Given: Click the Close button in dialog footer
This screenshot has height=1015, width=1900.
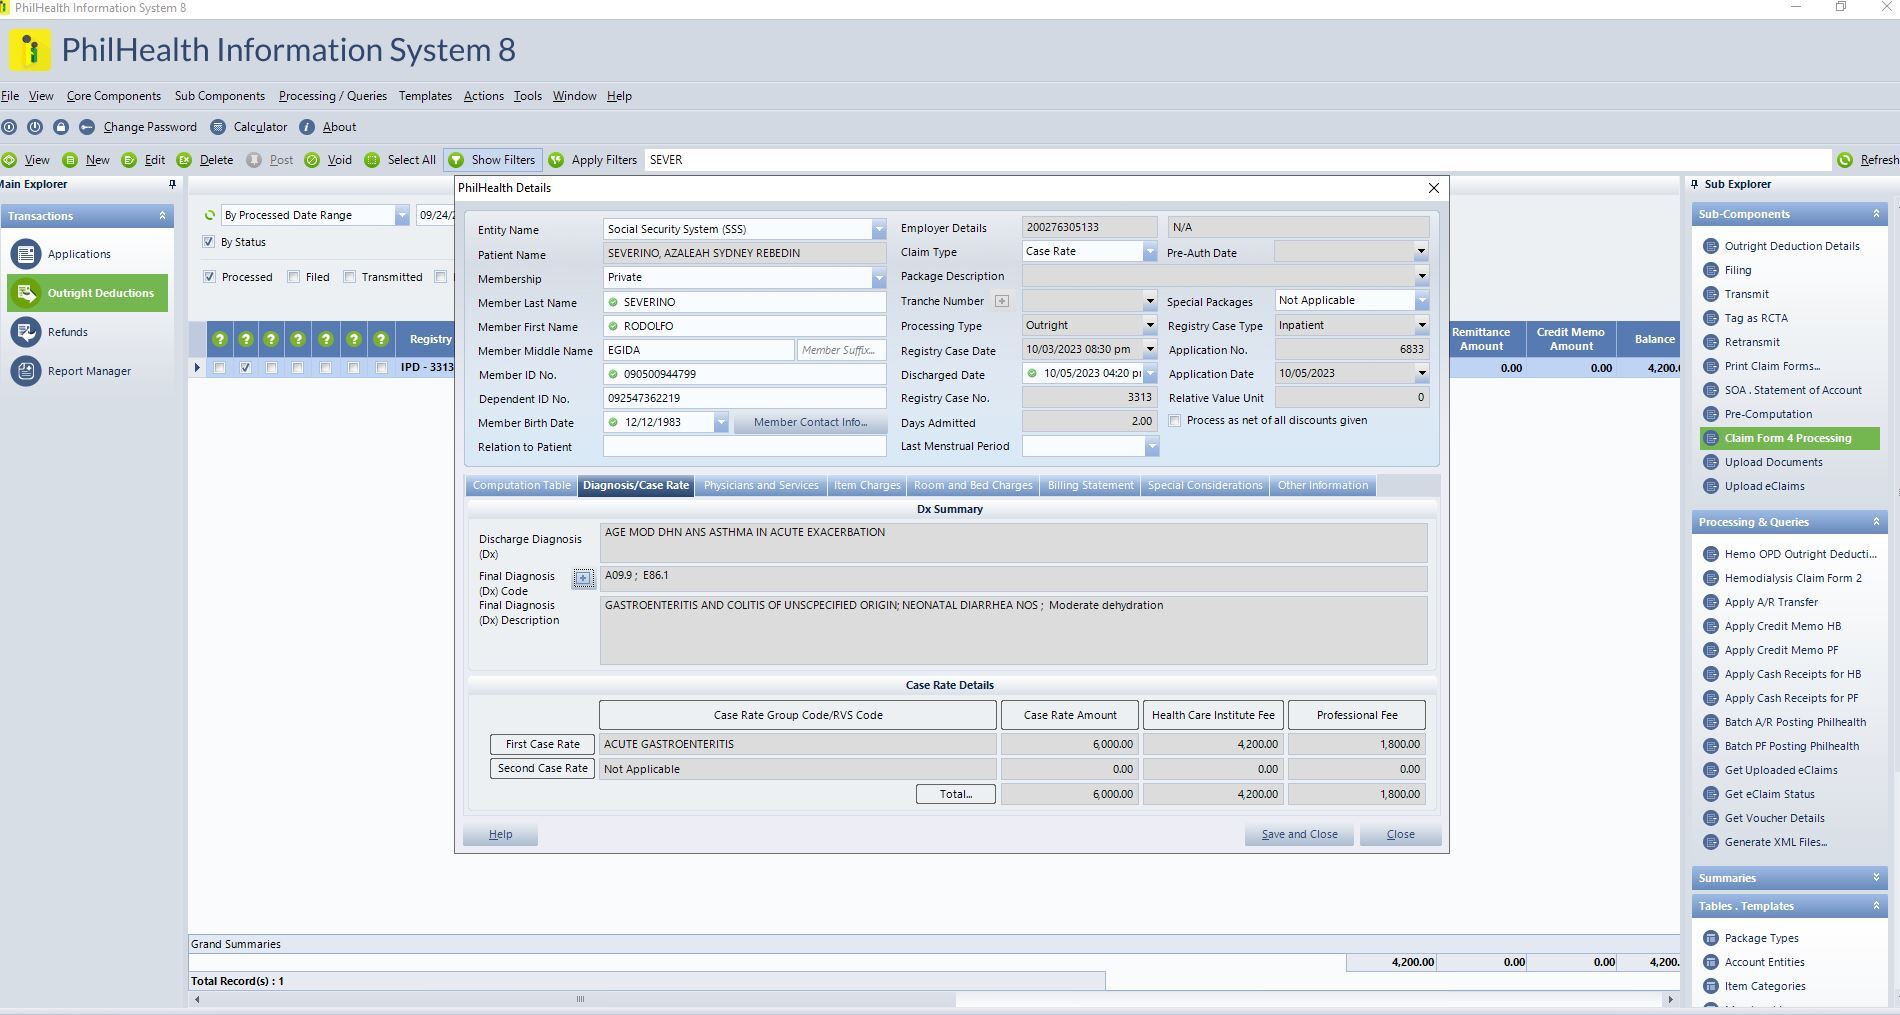Looking at the screenshot, I should coord(1400,835).
